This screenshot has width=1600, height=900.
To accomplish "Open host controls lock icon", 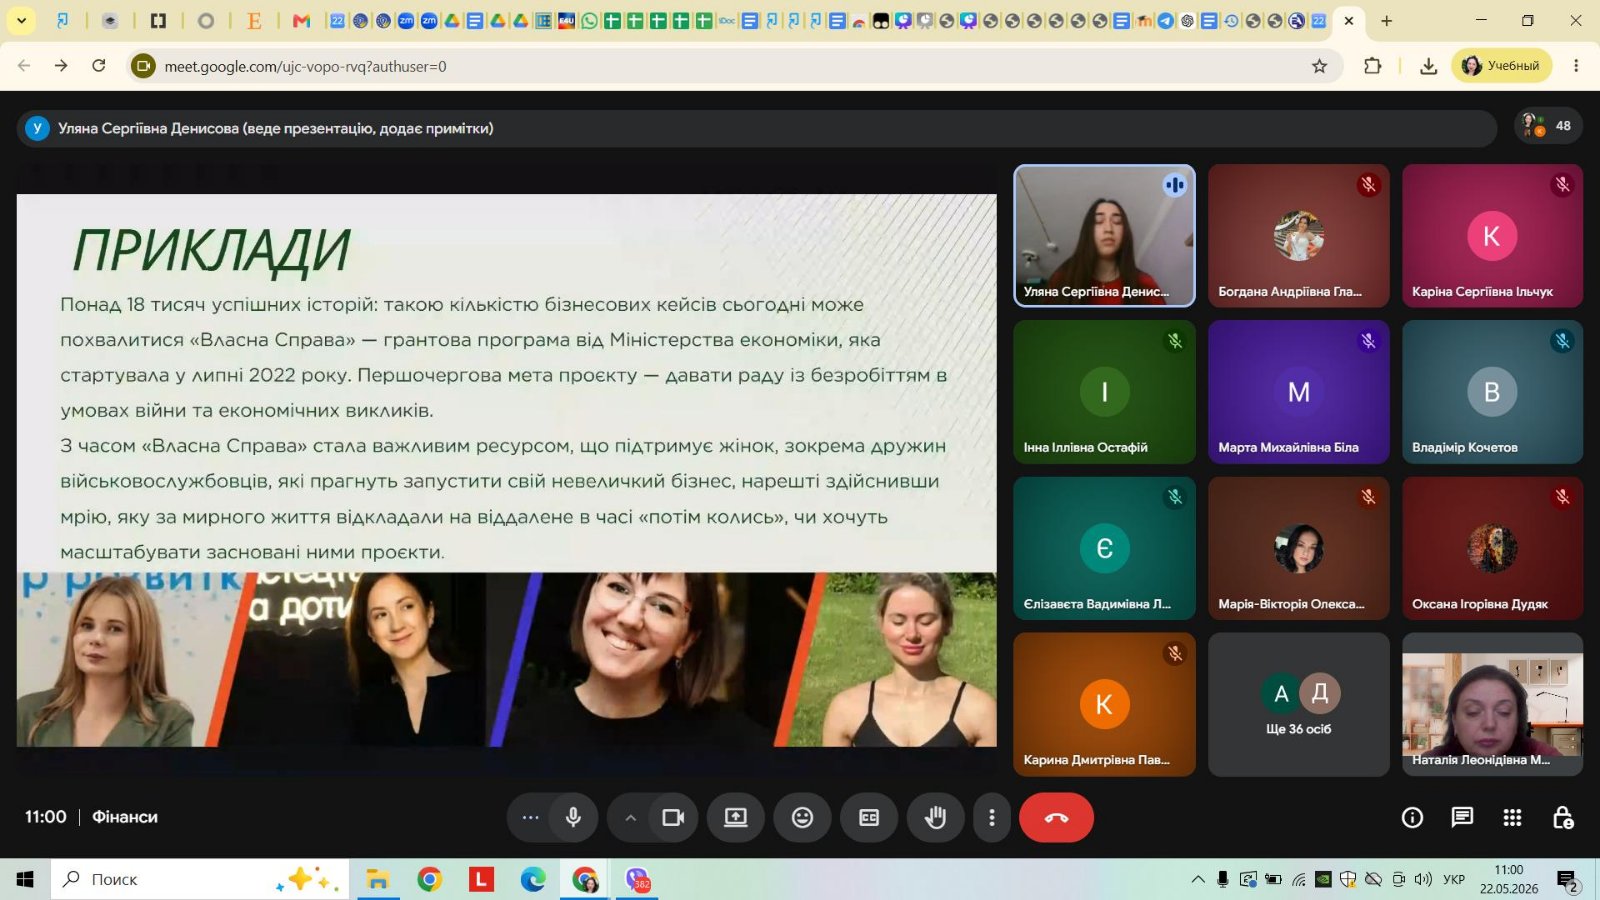I will pyautogui.click(x=1563, y=818).
